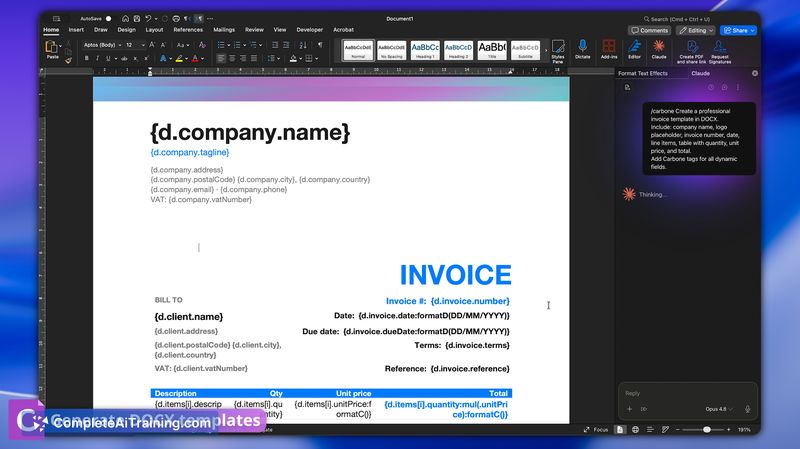The image size is (800, 449).
Task: Decrease paragraph indent
Action: click(275, 45)
